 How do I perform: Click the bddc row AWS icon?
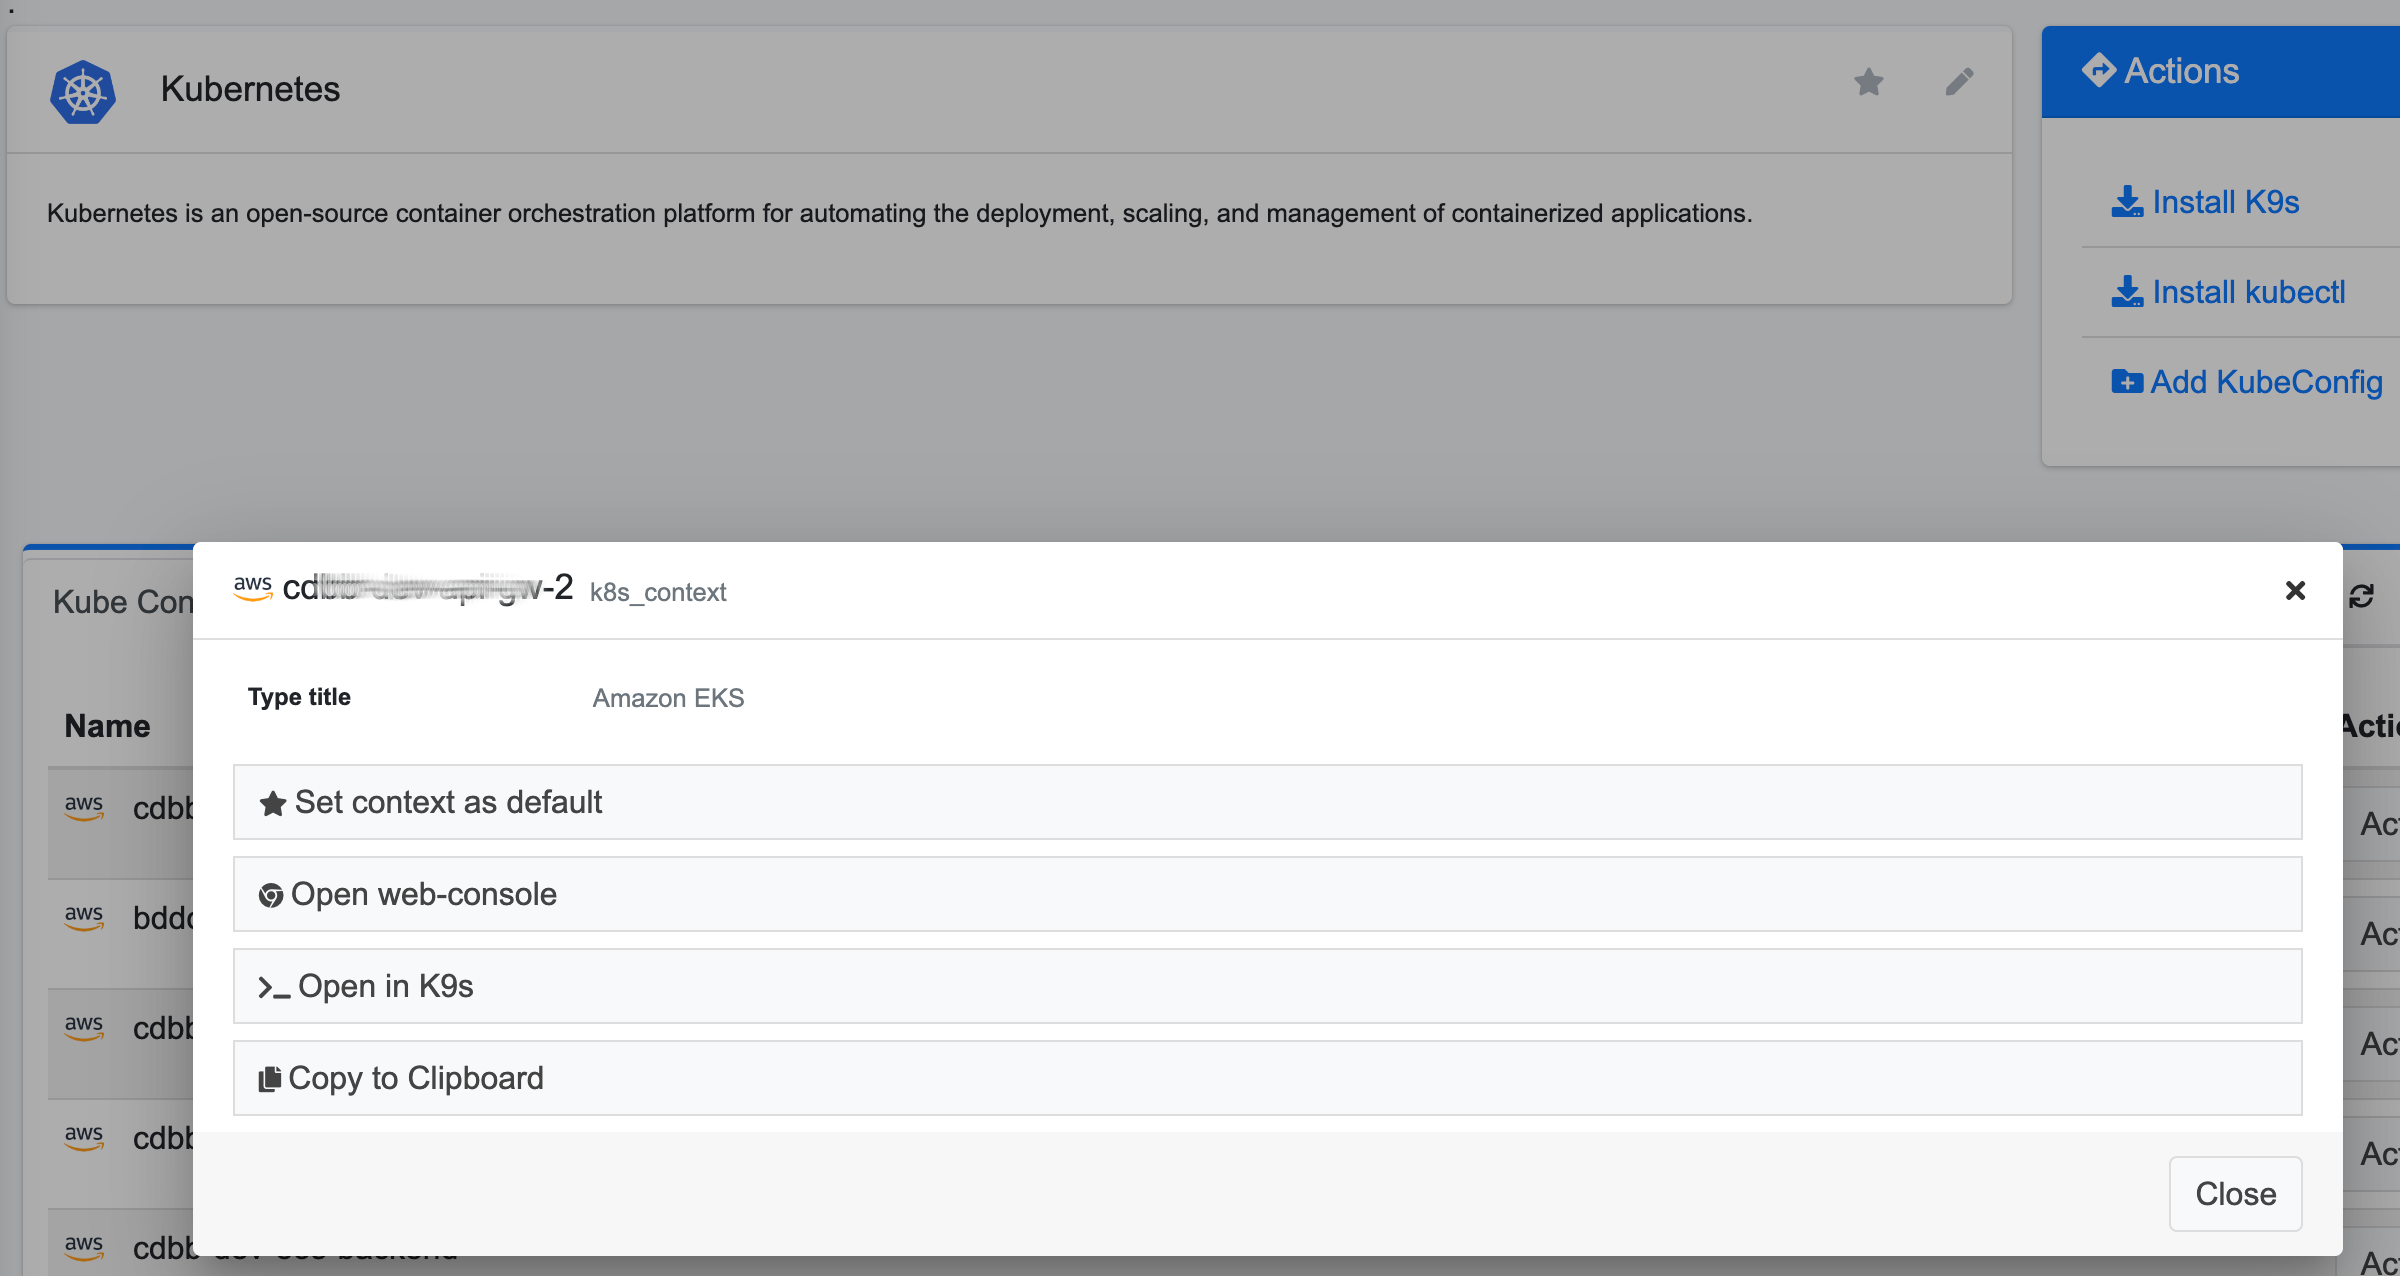[84, 917]
